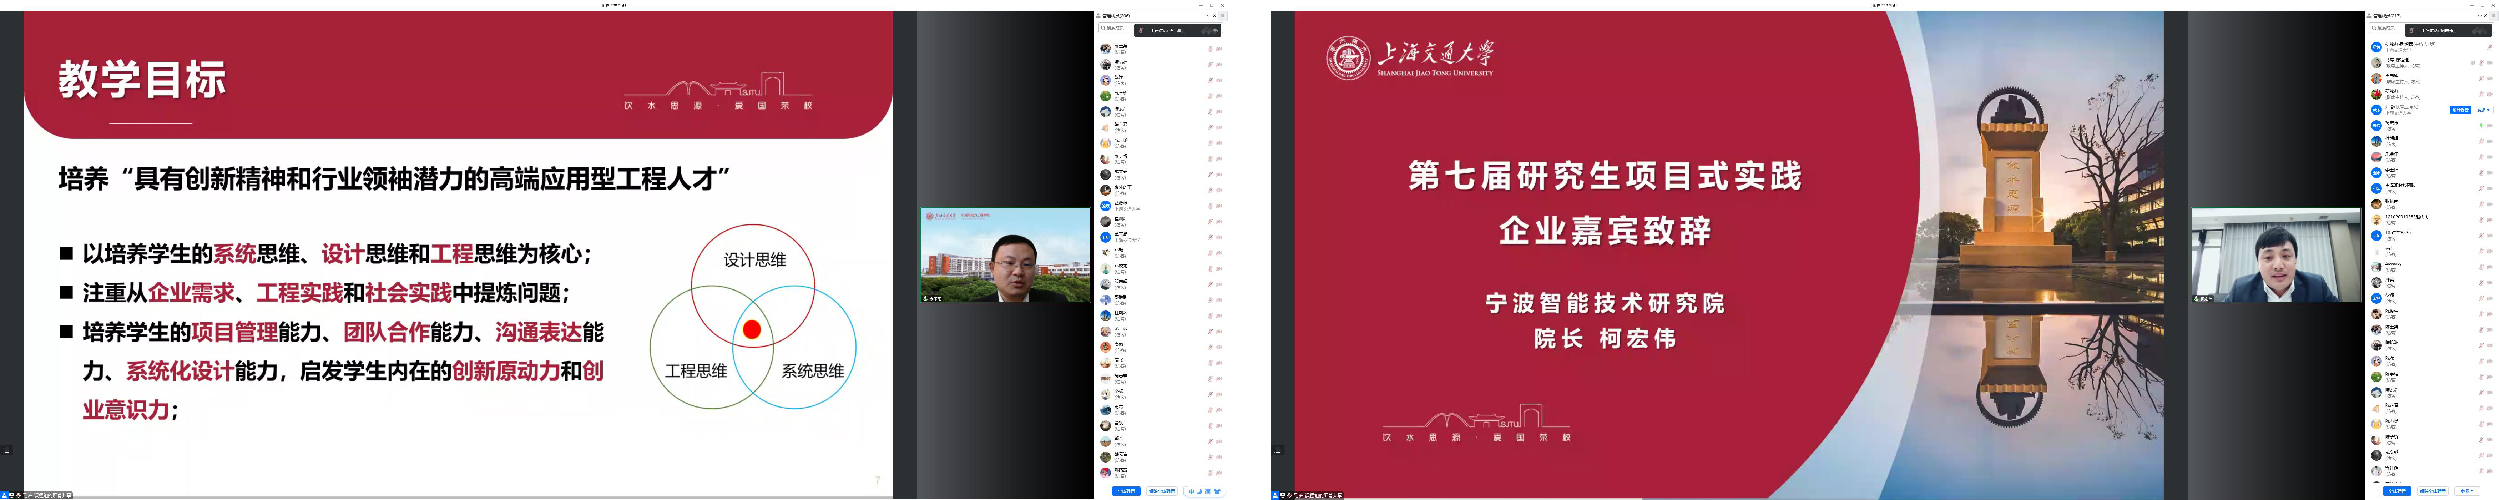
Task: Toggle first participant's camera icon in left member list
Action: pyautogui.click(x=1219, y=48)
